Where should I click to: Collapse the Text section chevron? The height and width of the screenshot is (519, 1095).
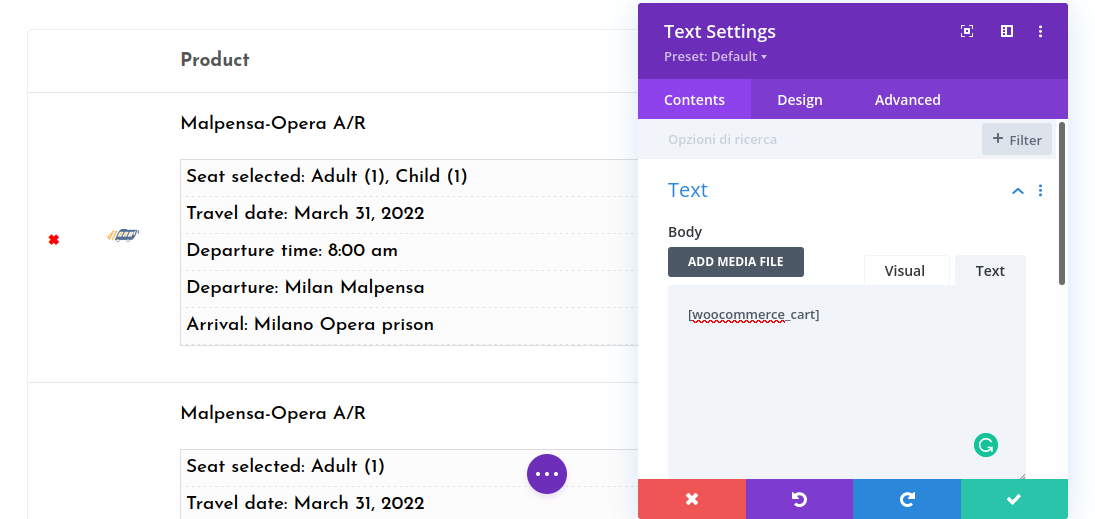coord(1018,190)
